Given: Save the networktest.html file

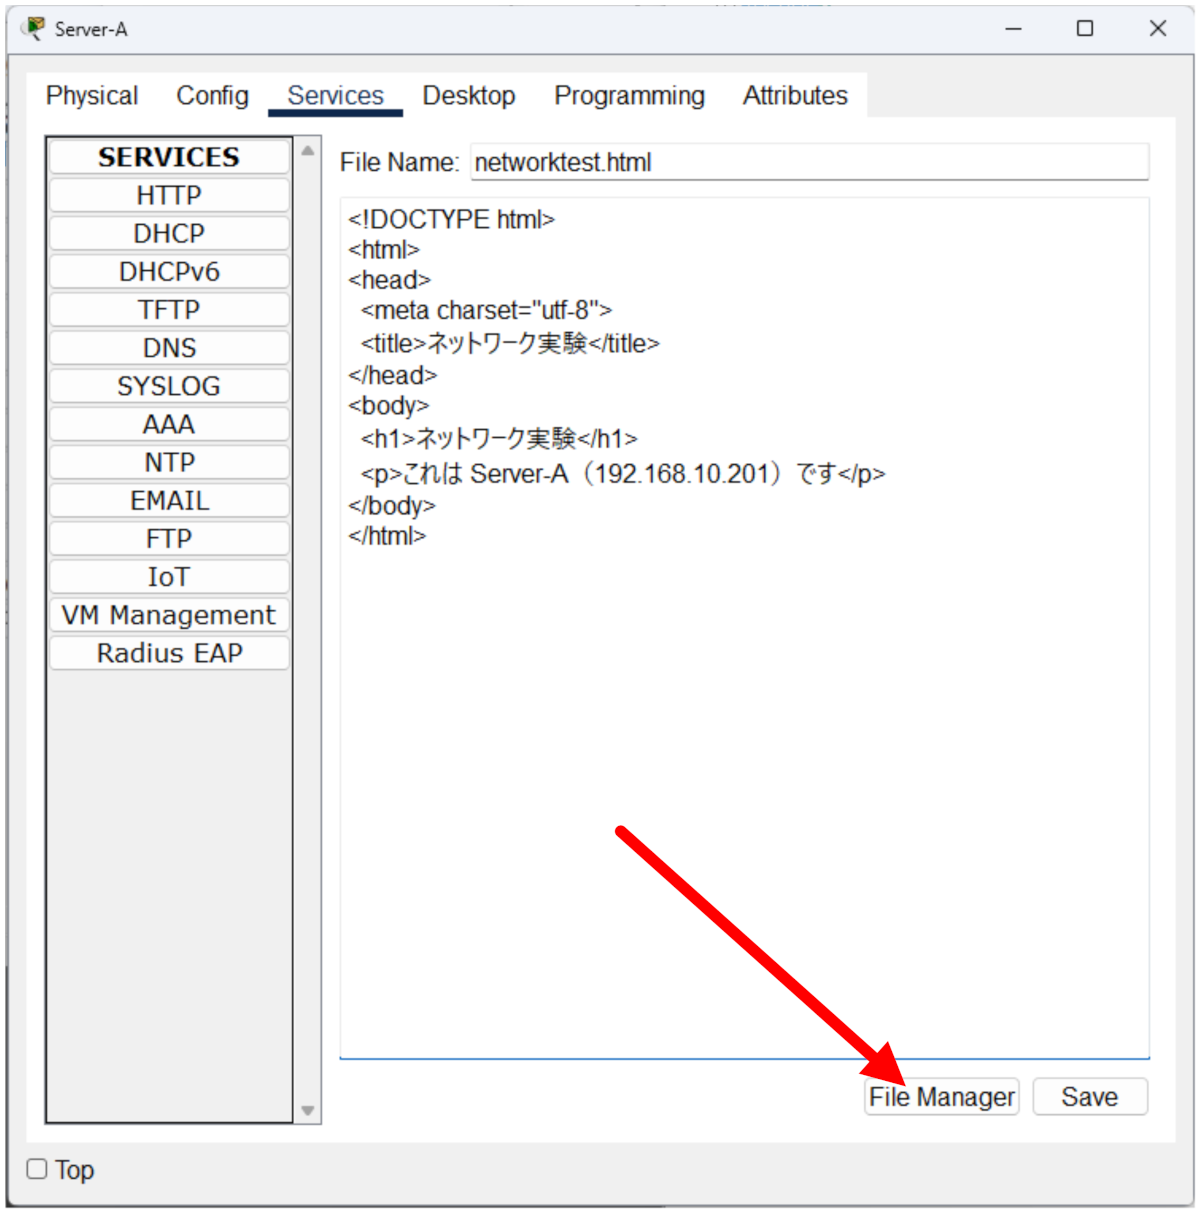Looking at the screenshot, I should (1089, 1097).
